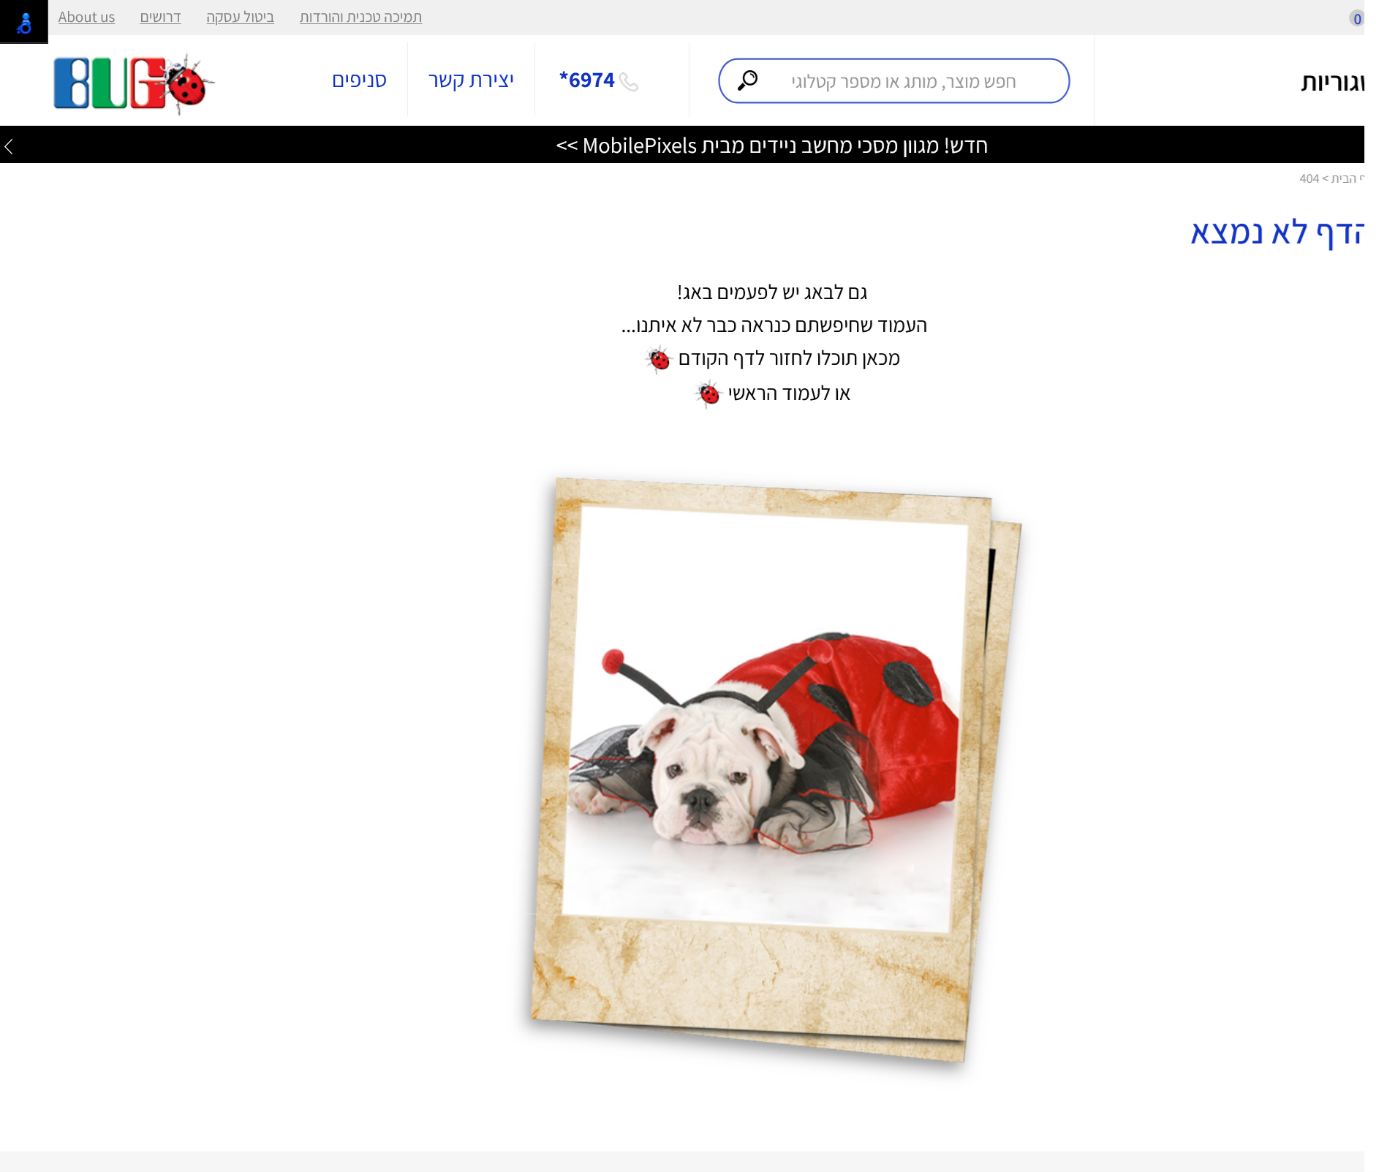This screenshot has height=1172, width=1376.
Task: Go to the סניפים branches page
Action: (x=359, y=80)
